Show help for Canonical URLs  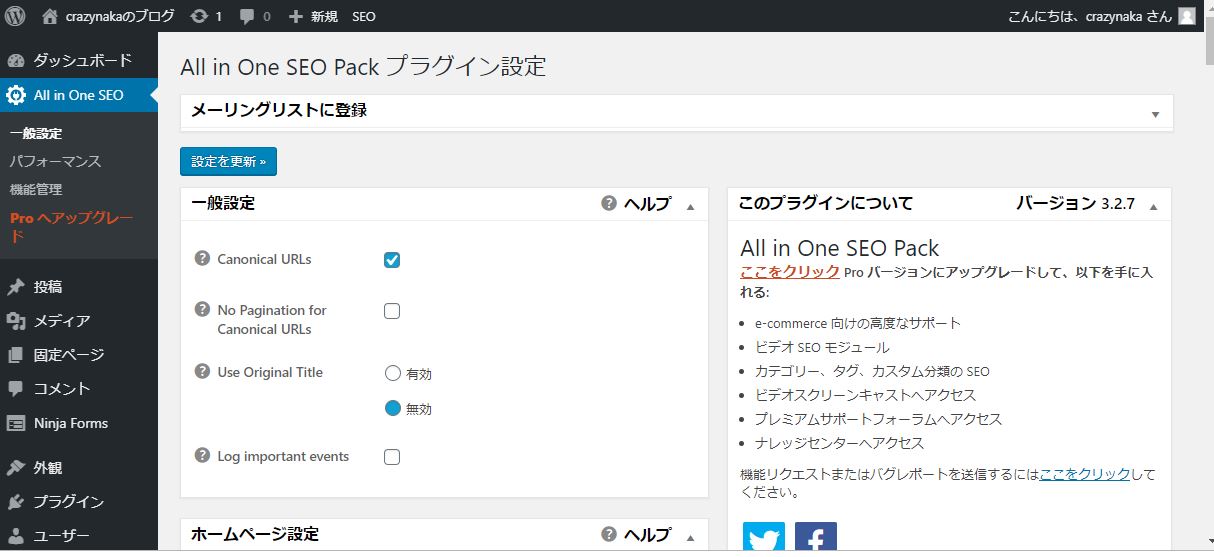click(202, 258)
